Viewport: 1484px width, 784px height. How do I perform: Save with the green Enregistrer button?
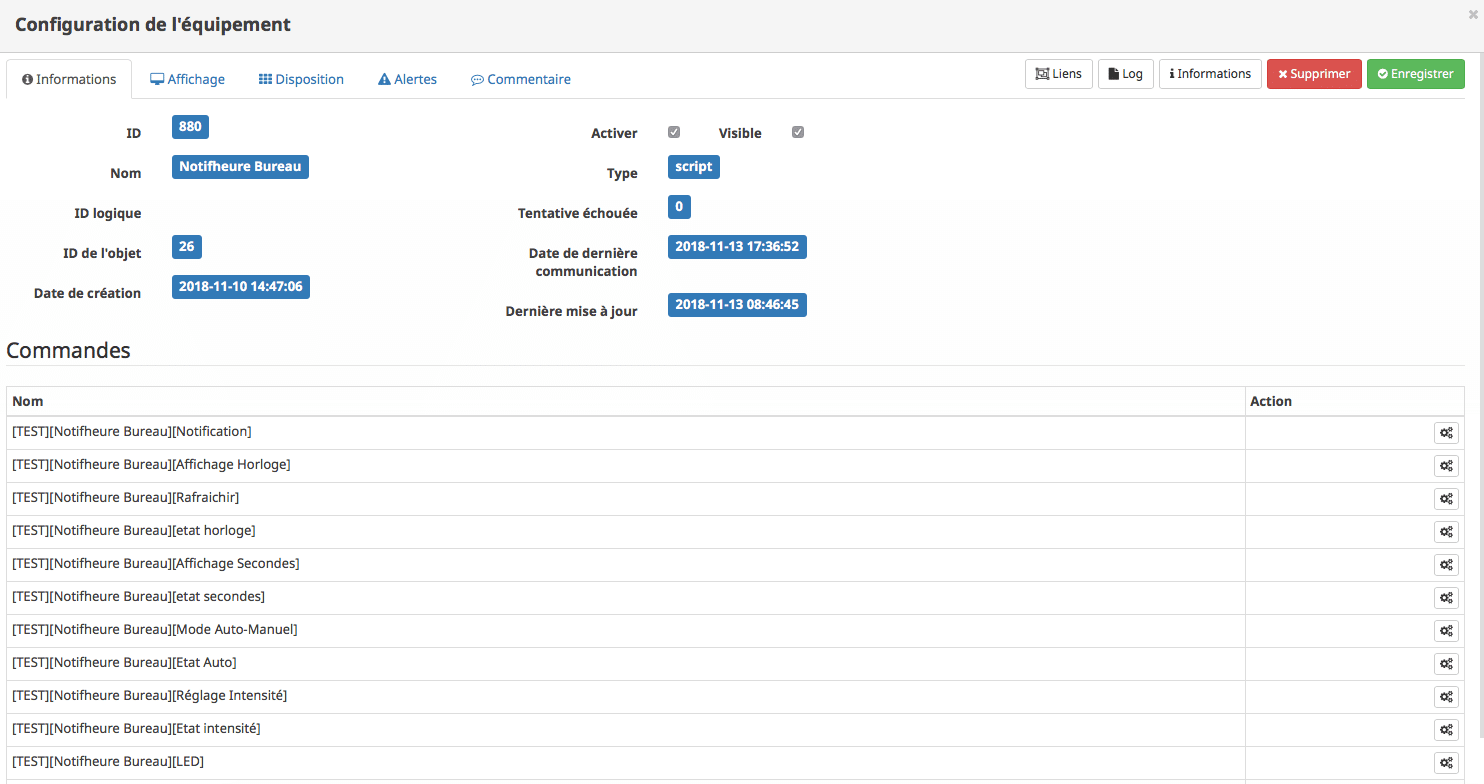coord(1415,74)
